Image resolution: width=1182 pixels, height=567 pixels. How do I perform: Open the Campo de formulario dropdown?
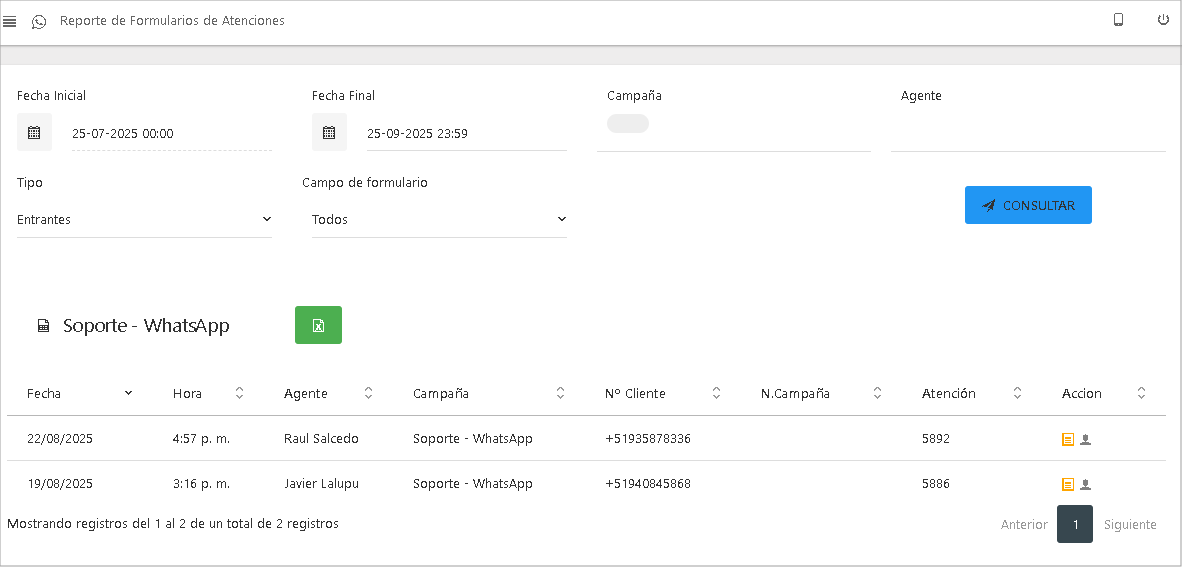(x=439, y=220)
